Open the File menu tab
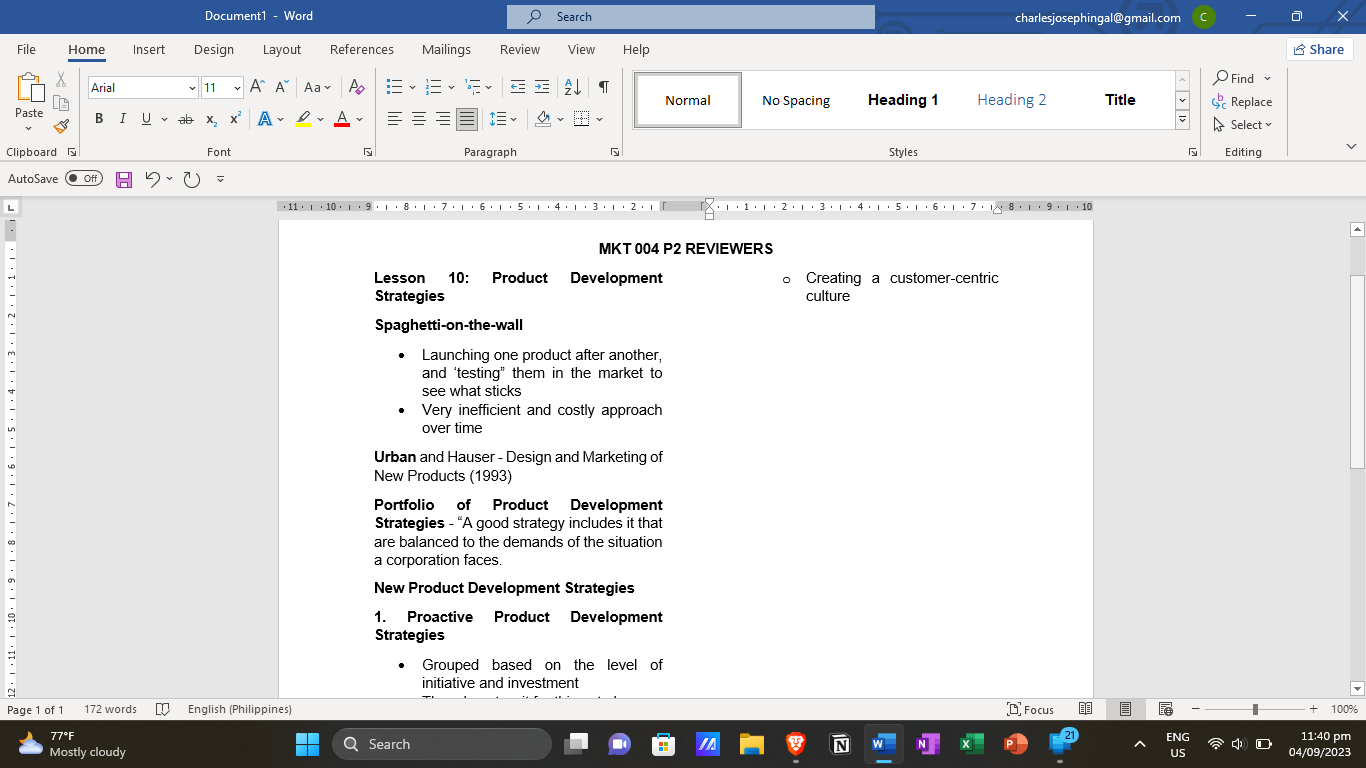The height and width of the screenshot is (768, 1366). [x=26, y=49]
